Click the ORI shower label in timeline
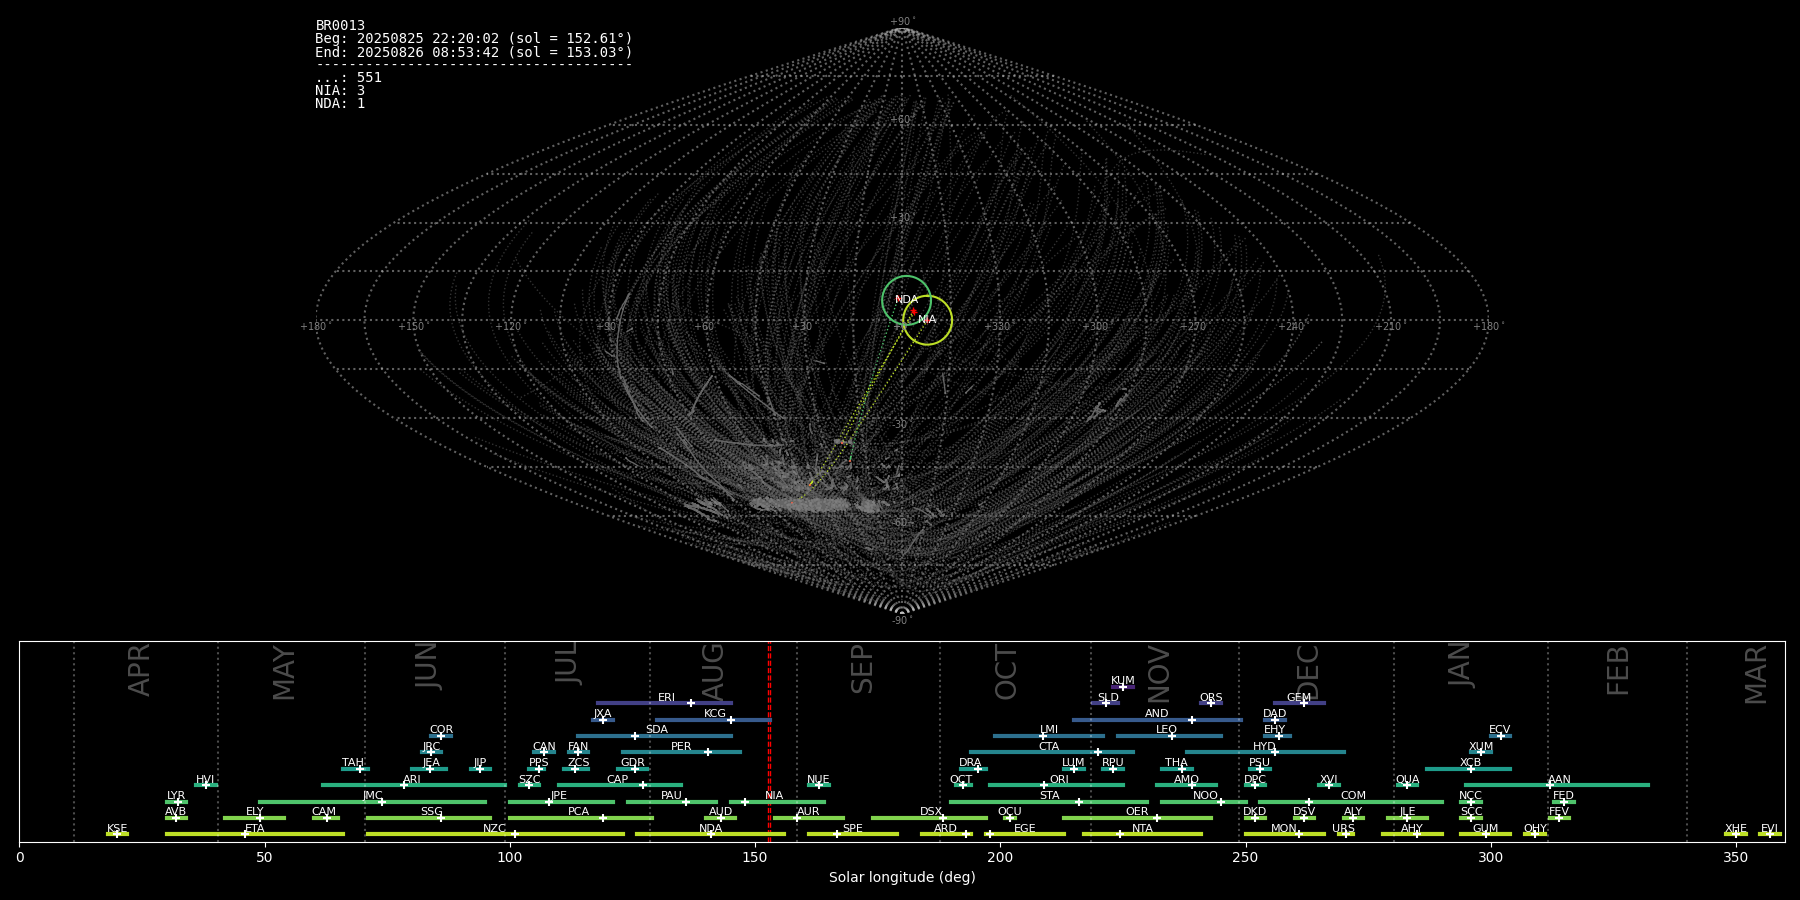Screen dimensions: 1800x900 click(x=1059, y=780)
